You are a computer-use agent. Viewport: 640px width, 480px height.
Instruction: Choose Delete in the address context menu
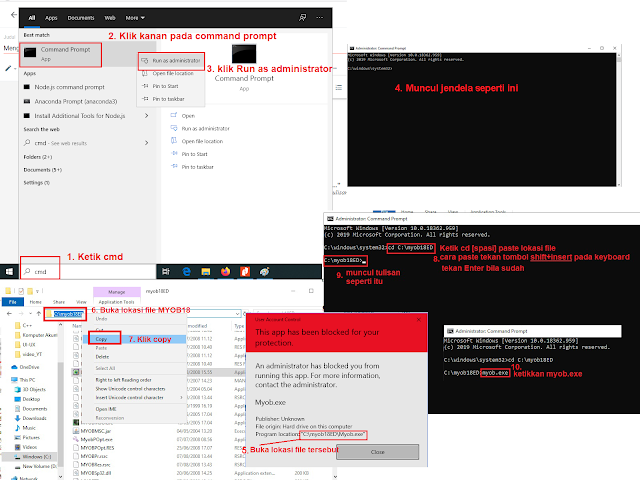click(102, 357)
